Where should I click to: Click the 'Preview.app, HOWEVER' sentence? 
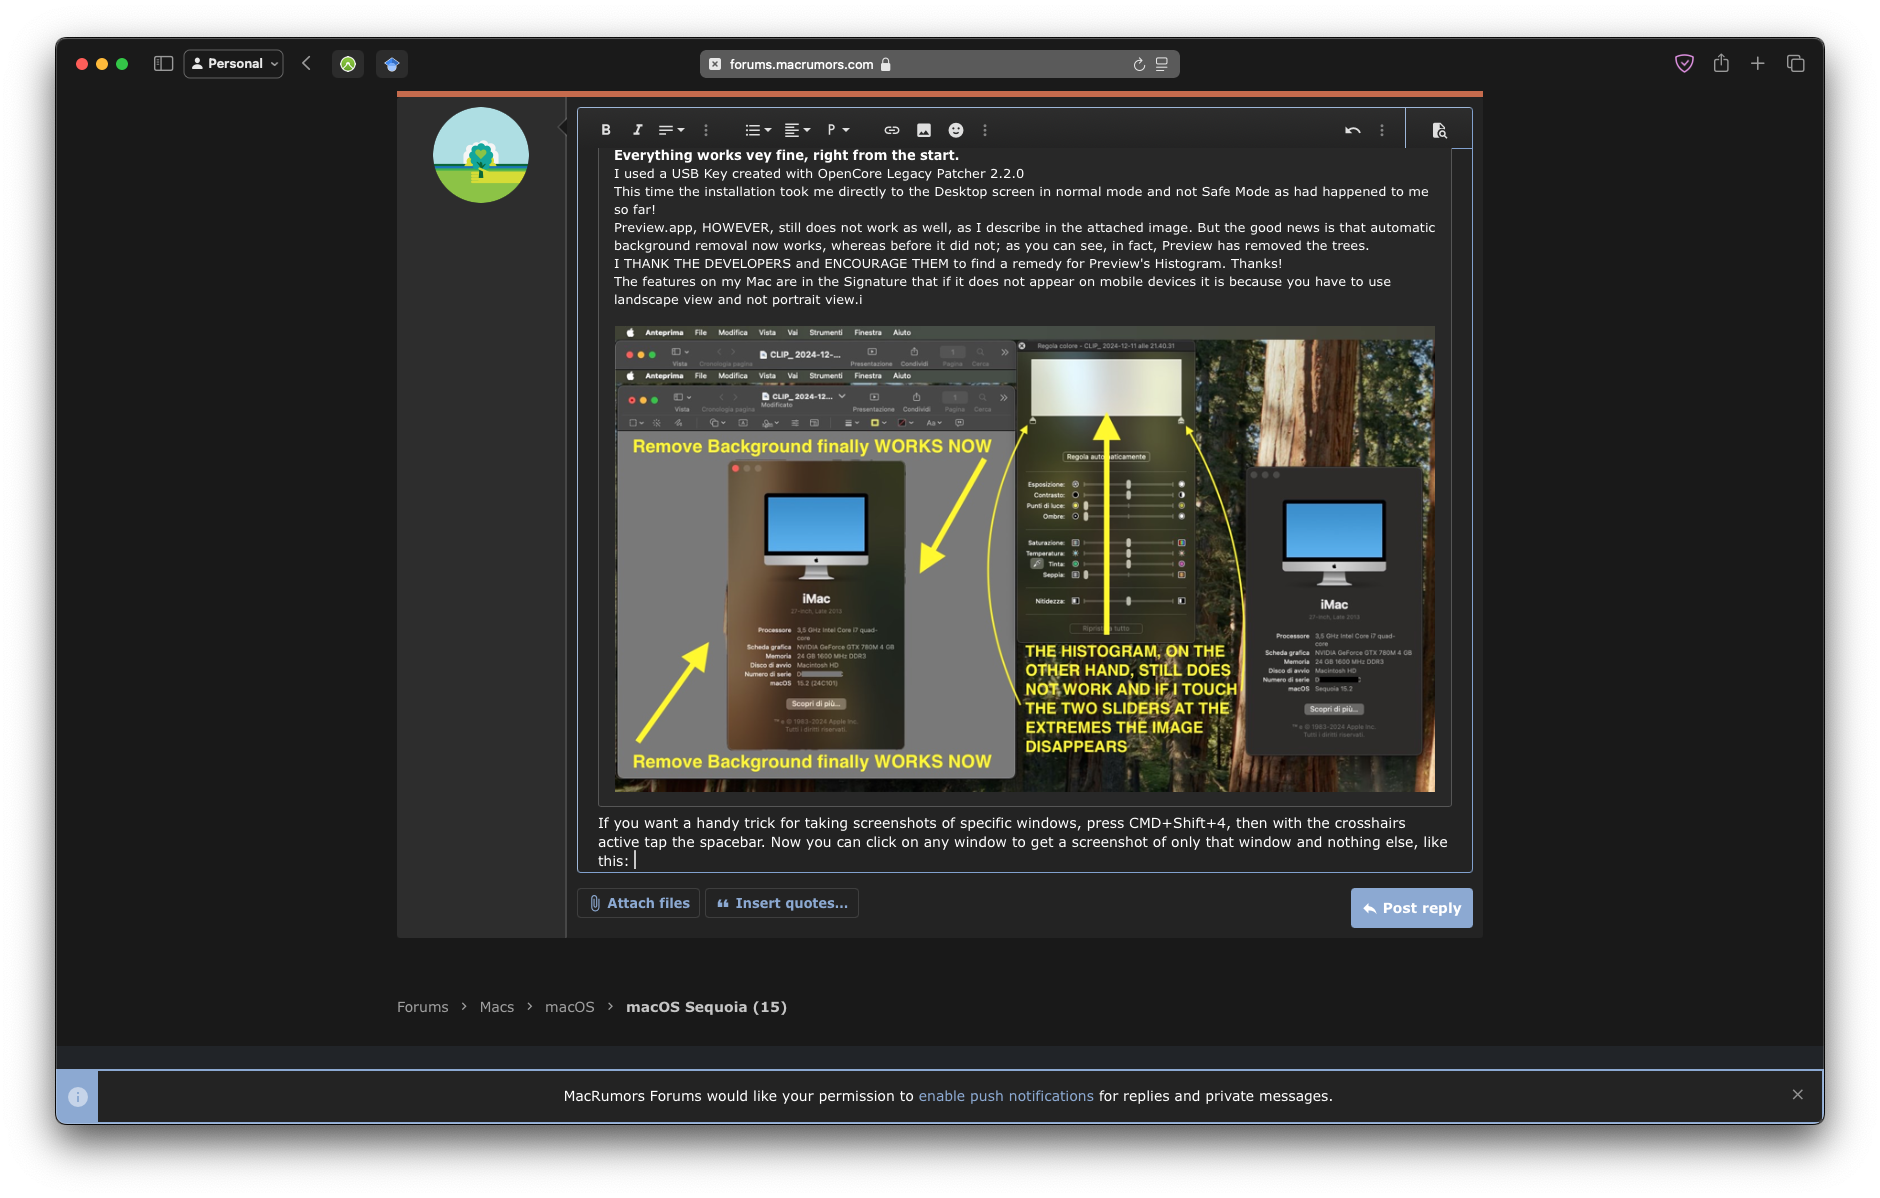click(x=1024, y=237)
